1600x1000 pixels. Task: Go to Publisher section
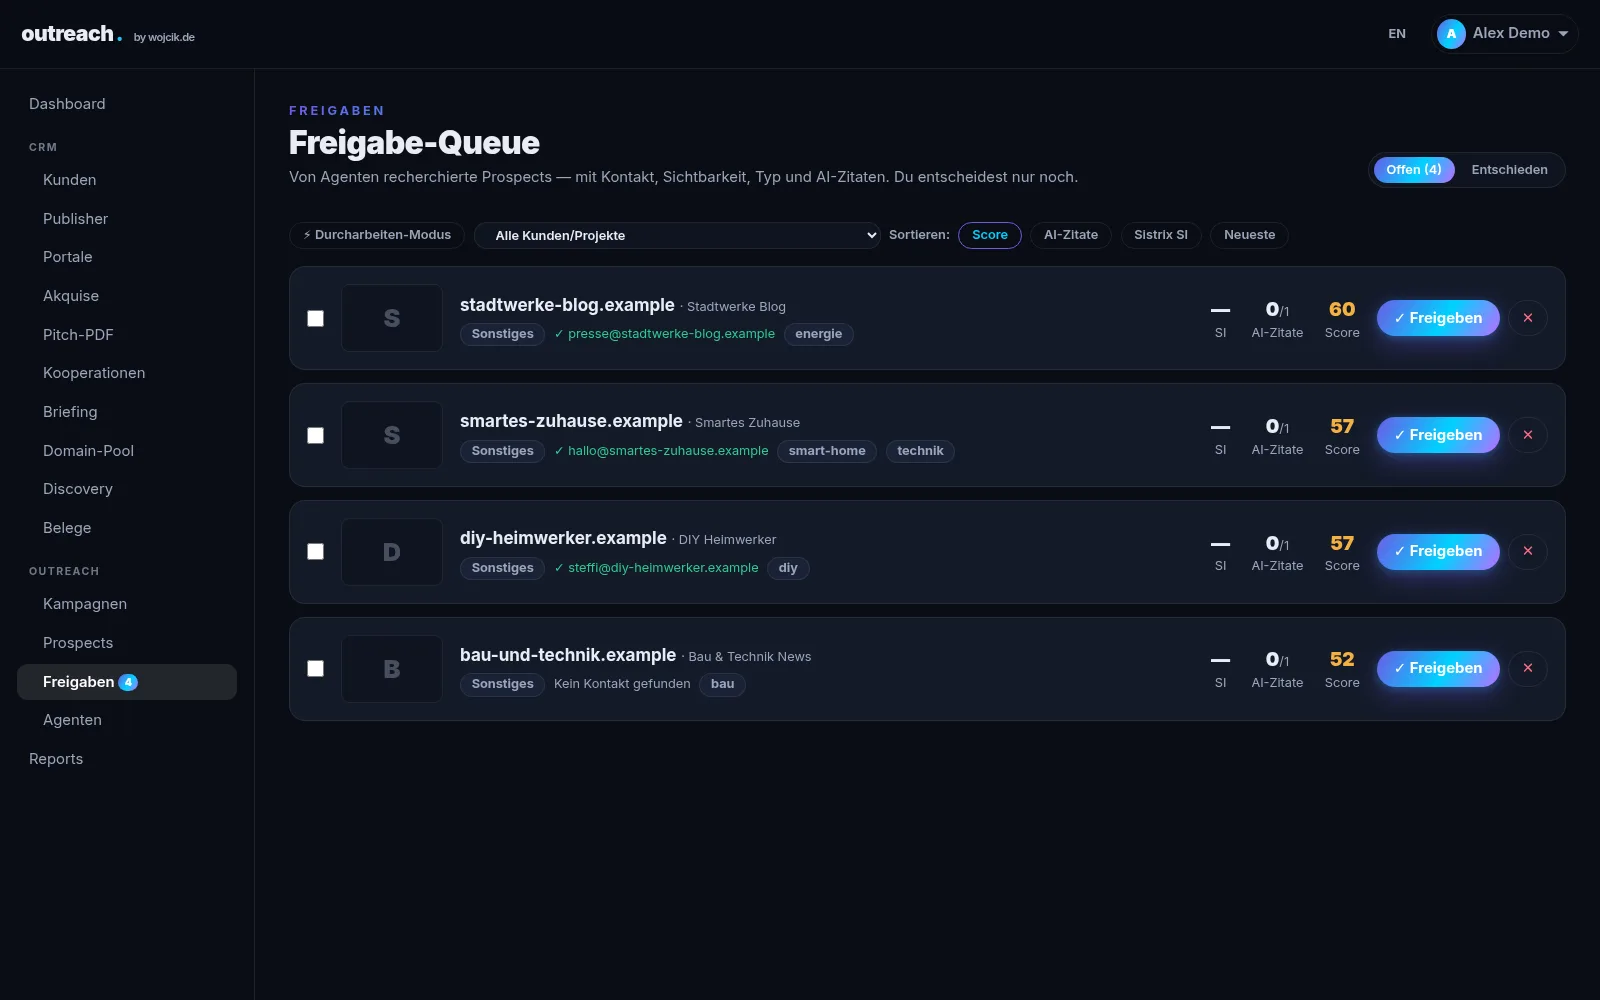tap(127, 219)
